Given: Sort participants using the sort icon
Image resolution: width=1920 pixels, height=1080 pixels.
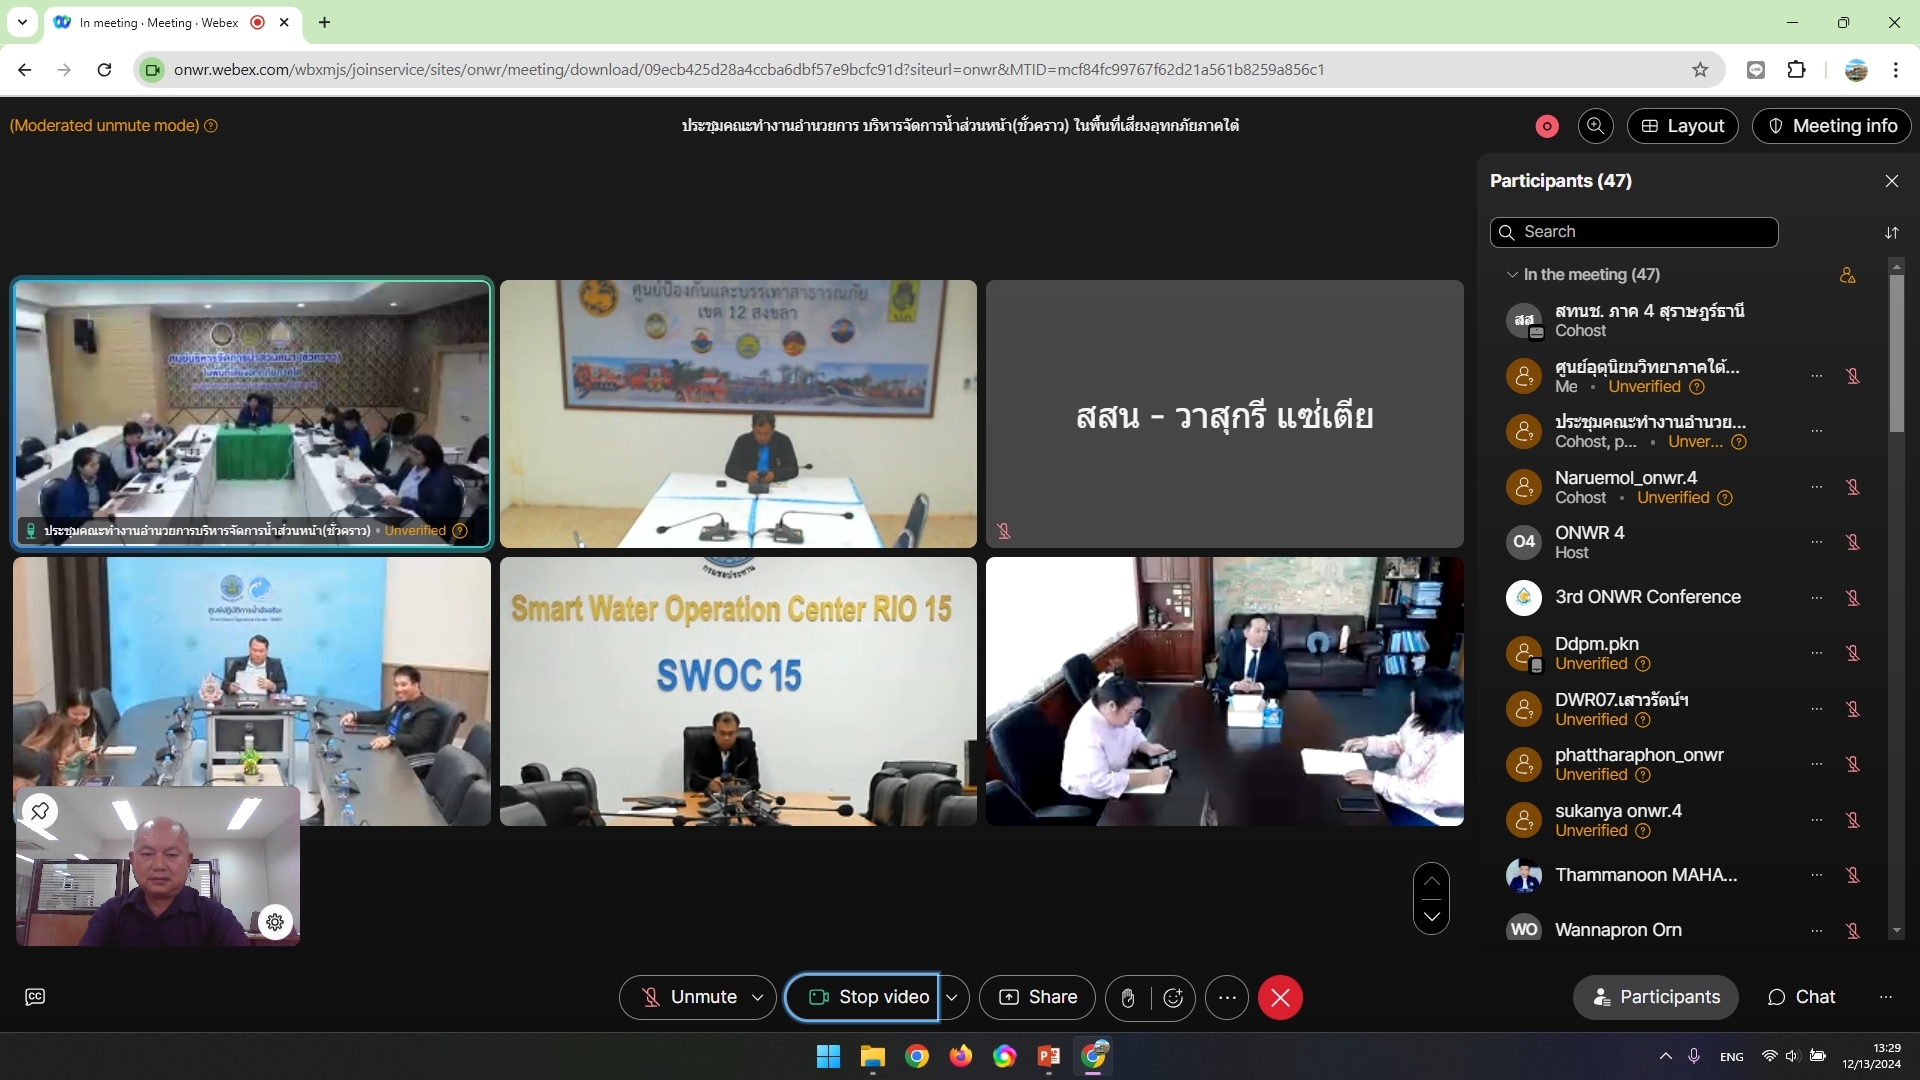Looking at the screenshot, I should 1892,232.
